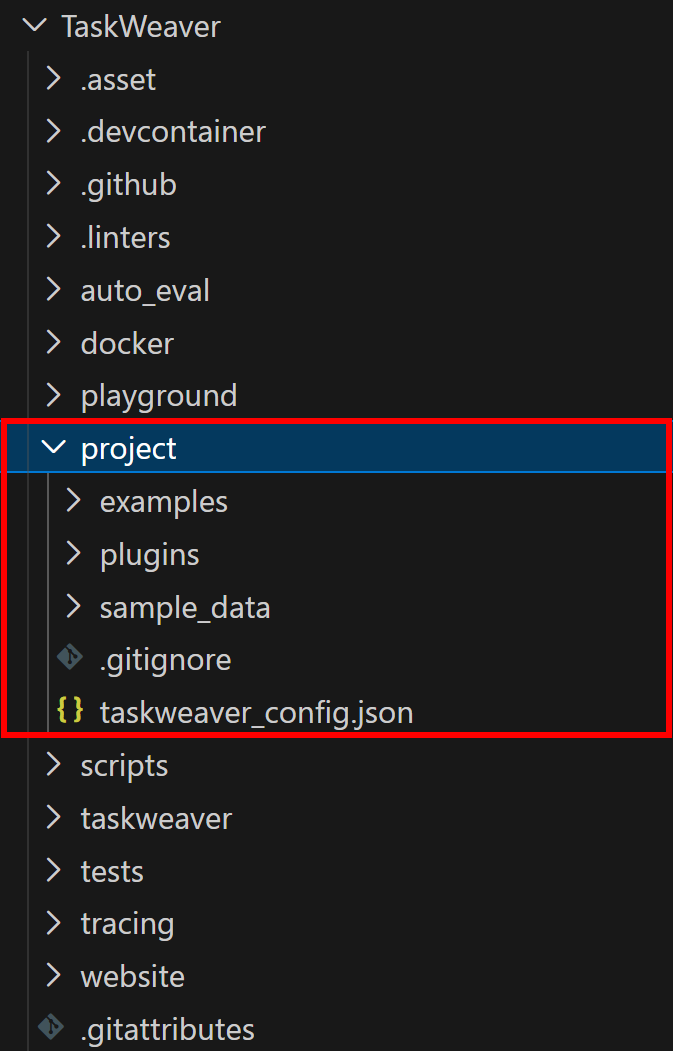The image size is (673, 1051).
Task: Open the website folder
Action: point(132,976)
